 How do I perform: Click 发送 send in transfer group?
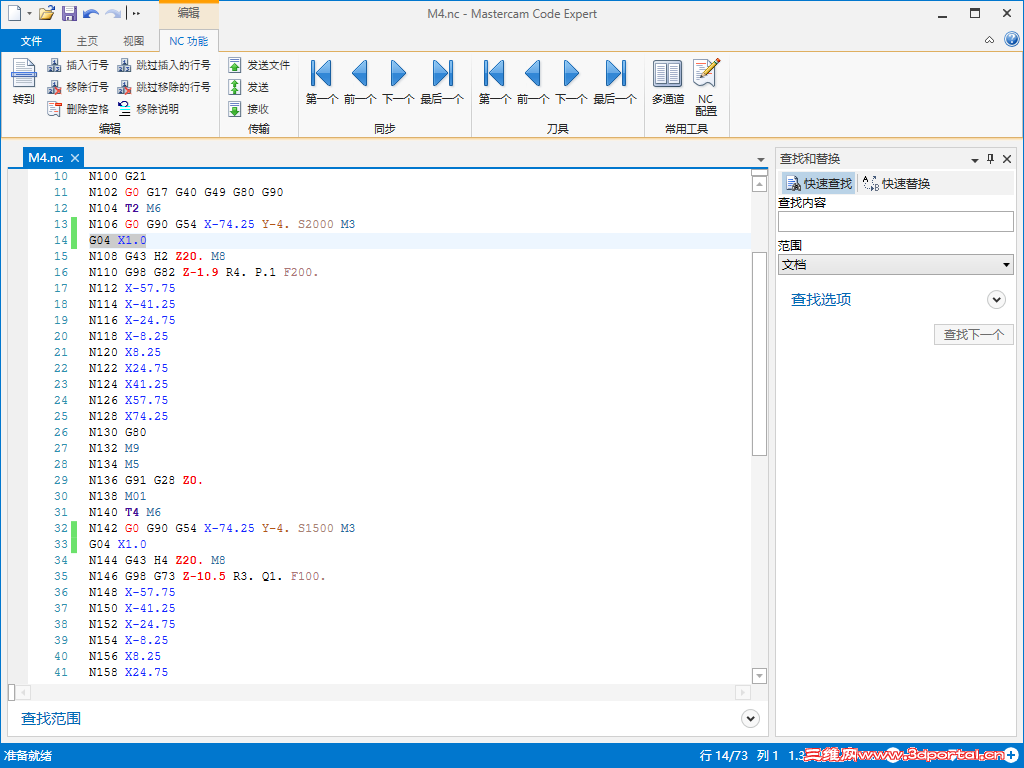coord(249,87)
